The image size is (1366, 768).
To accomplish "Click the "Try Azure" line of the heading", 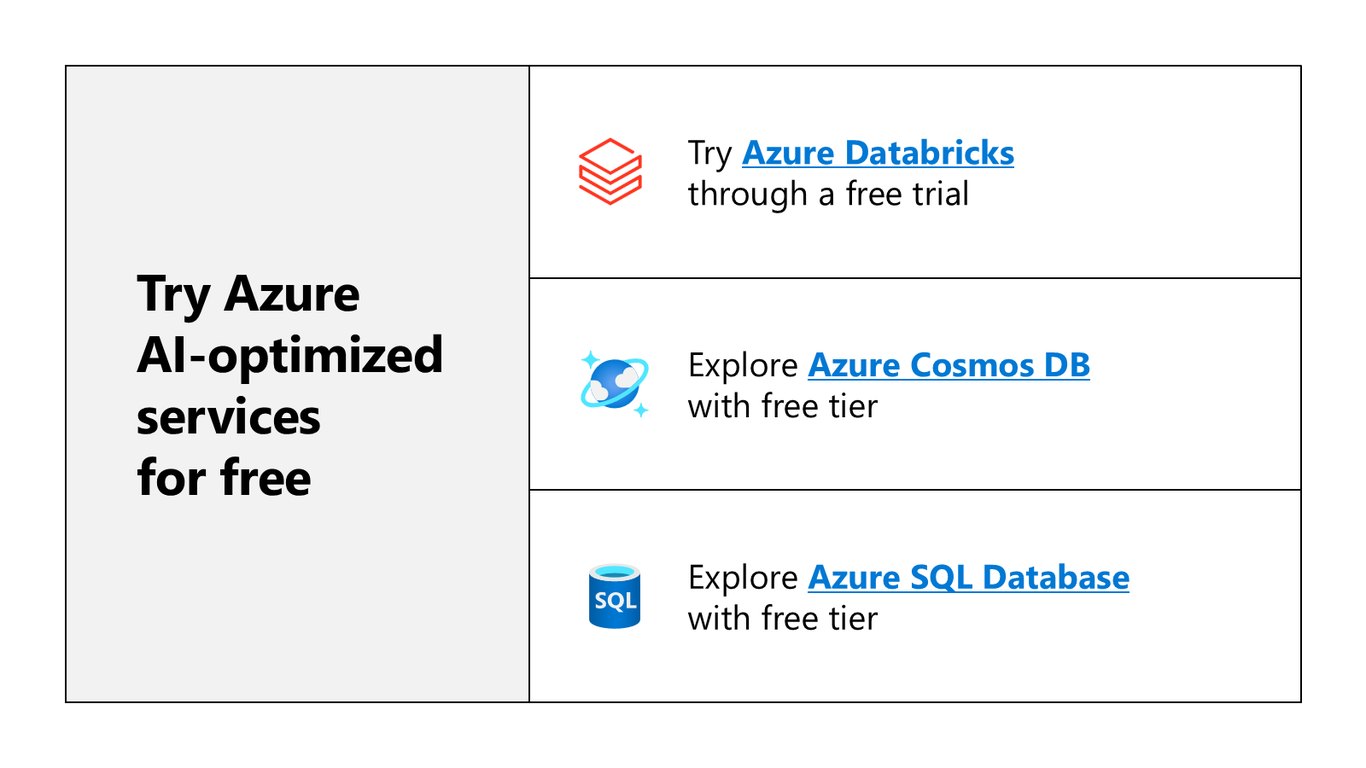I will pos(248,295).
